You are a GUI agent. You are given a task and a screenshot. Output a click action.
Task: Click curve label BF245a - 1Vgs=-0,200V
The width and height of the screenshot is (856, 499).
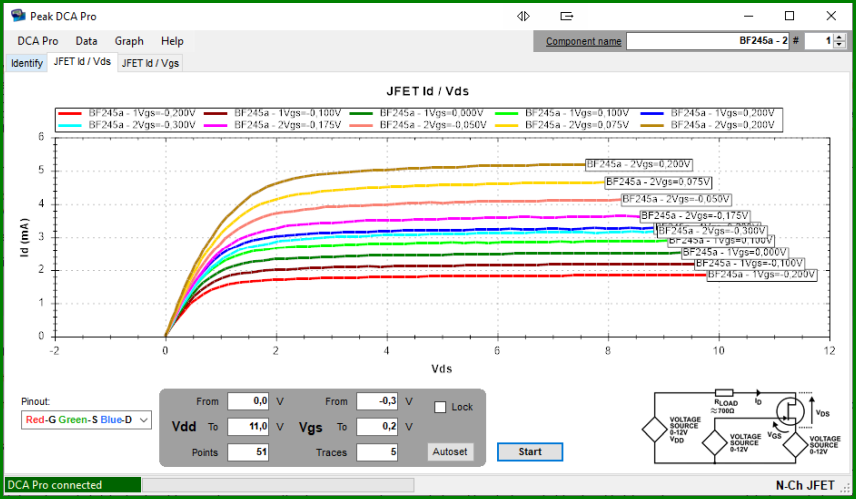click(762, 275)
